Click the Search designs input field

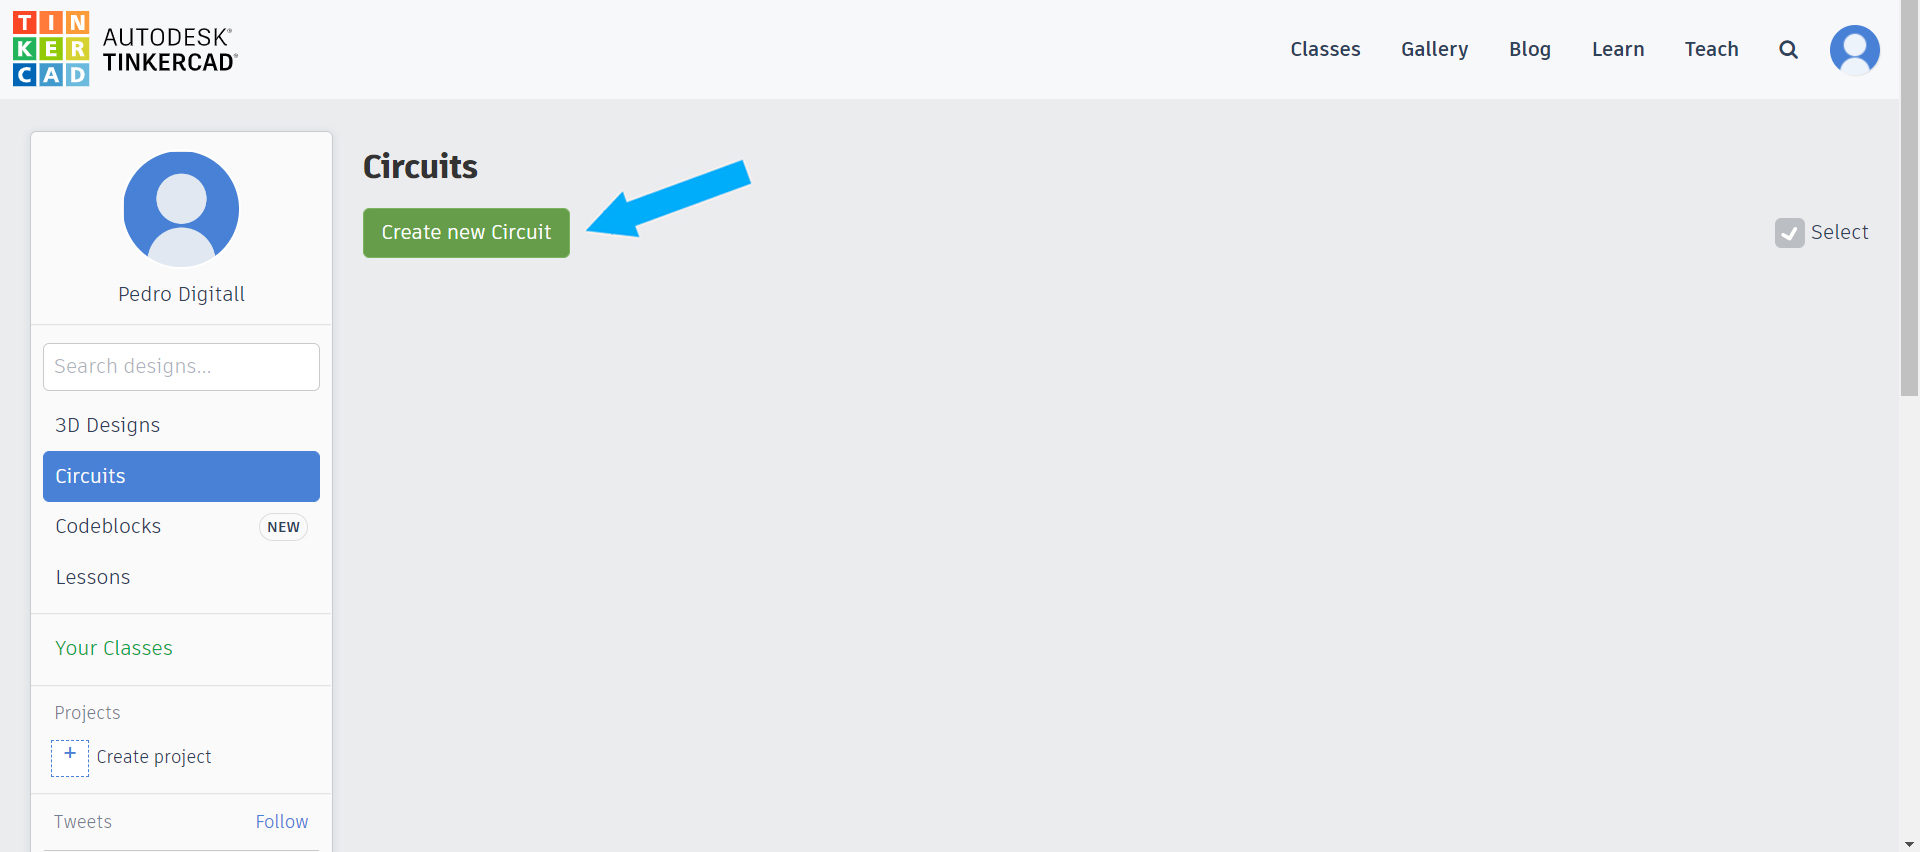pos(181,367)
